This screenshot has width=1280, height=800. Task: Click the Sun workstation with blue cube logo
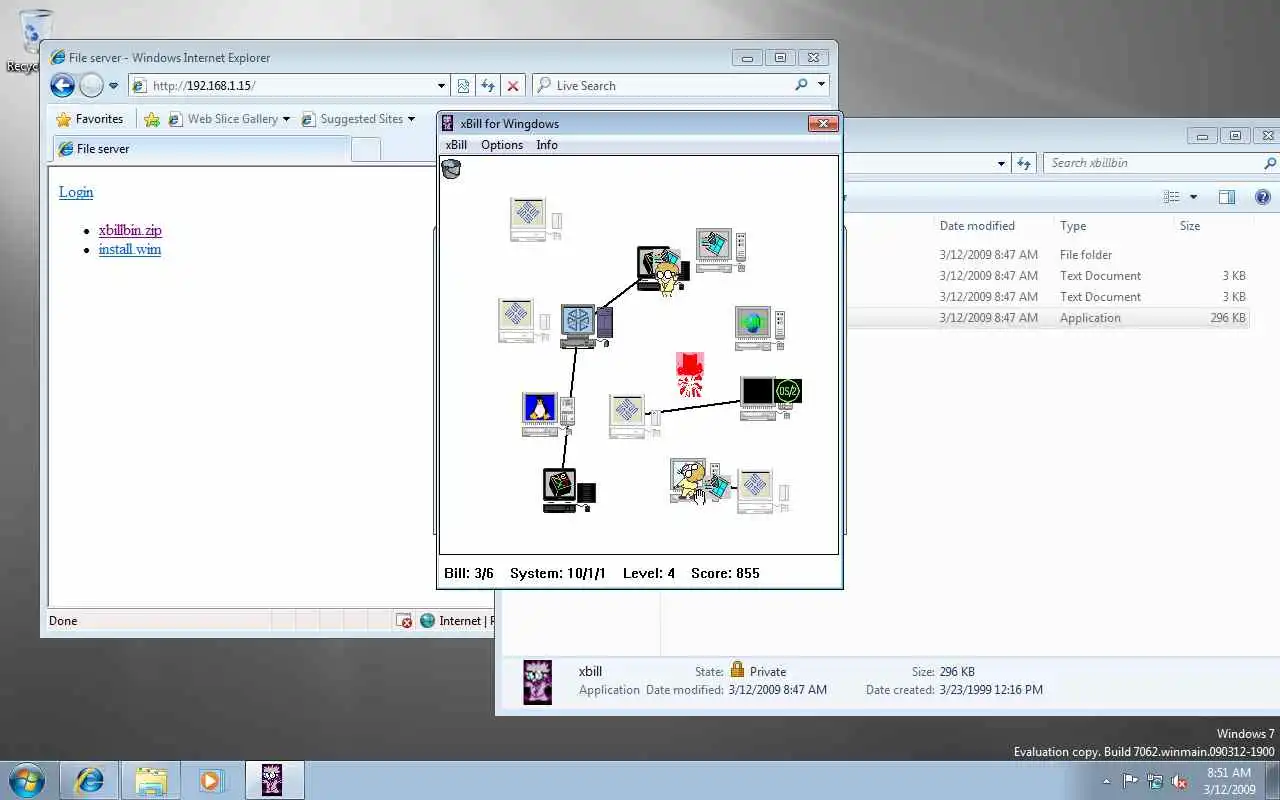click(x=586, y=326)
